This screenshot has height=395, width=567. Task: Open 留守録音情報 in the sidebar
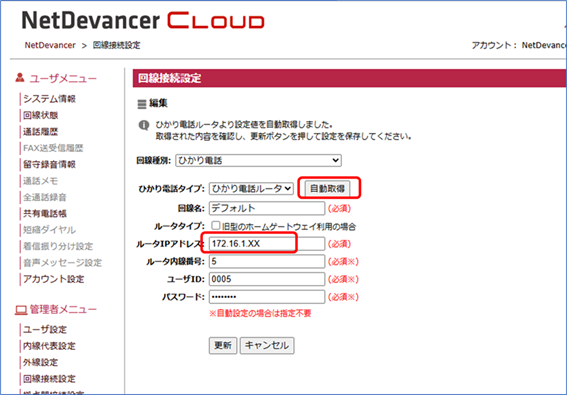49,164
